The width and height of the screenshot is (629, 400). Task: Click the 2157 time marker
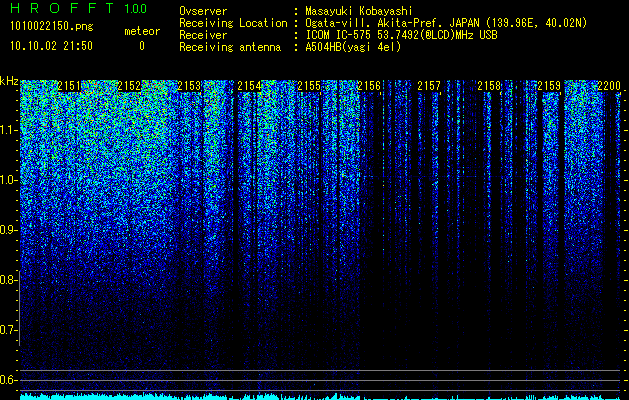429,86
